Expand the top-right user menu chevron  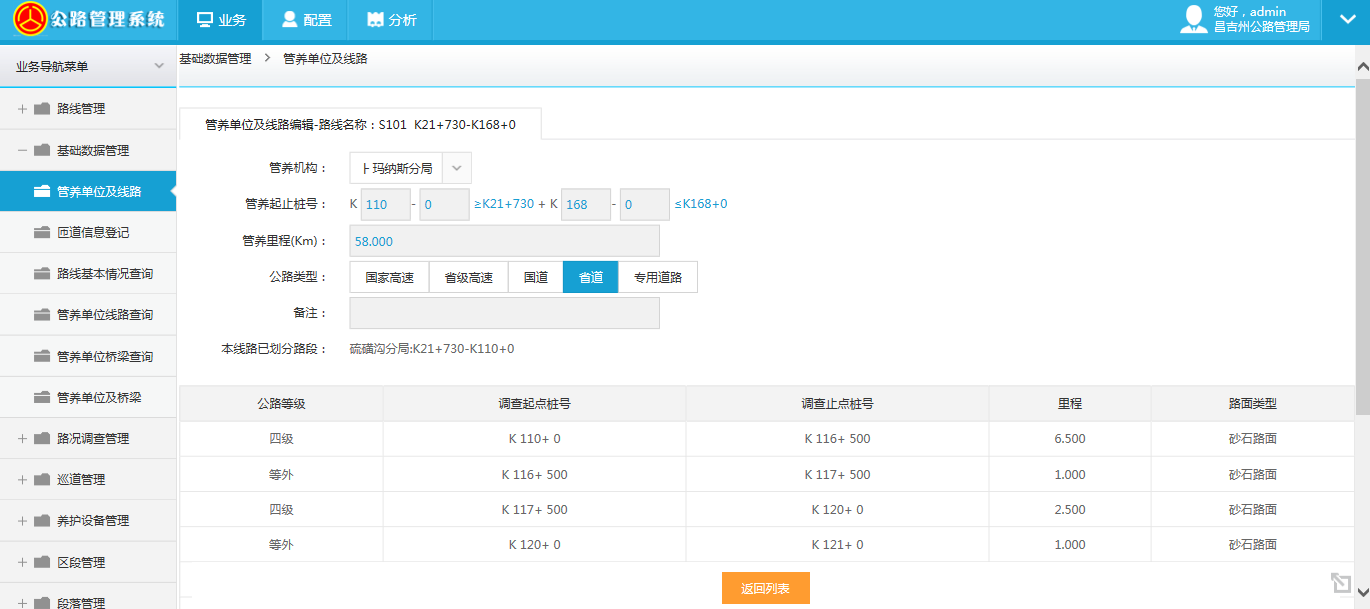pyautogui.click(x=1346, y=20)
